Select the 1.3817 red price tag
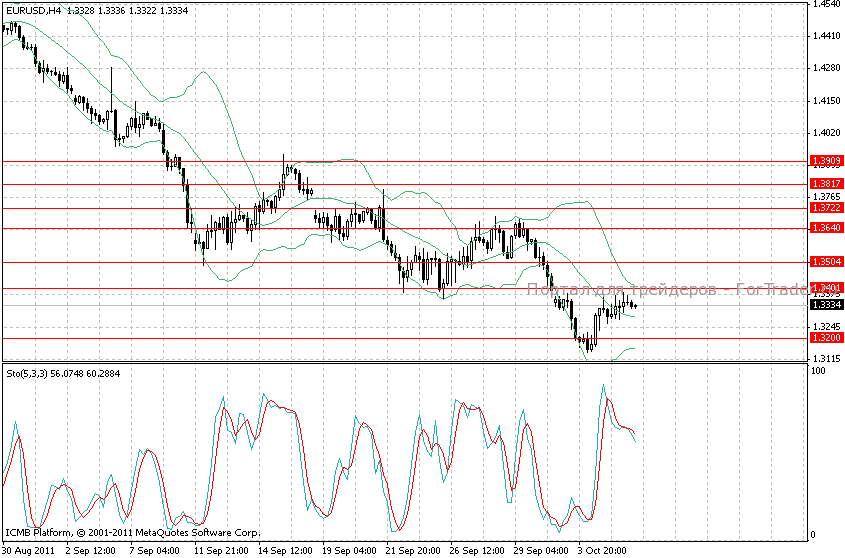The width and height of the screenshot is (845, 558). (x=825, y=184)
